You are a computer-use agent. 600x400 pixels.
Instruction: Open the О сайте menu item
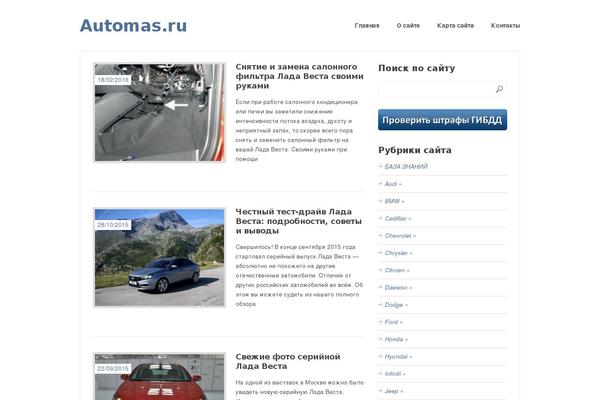coord(408,26)
